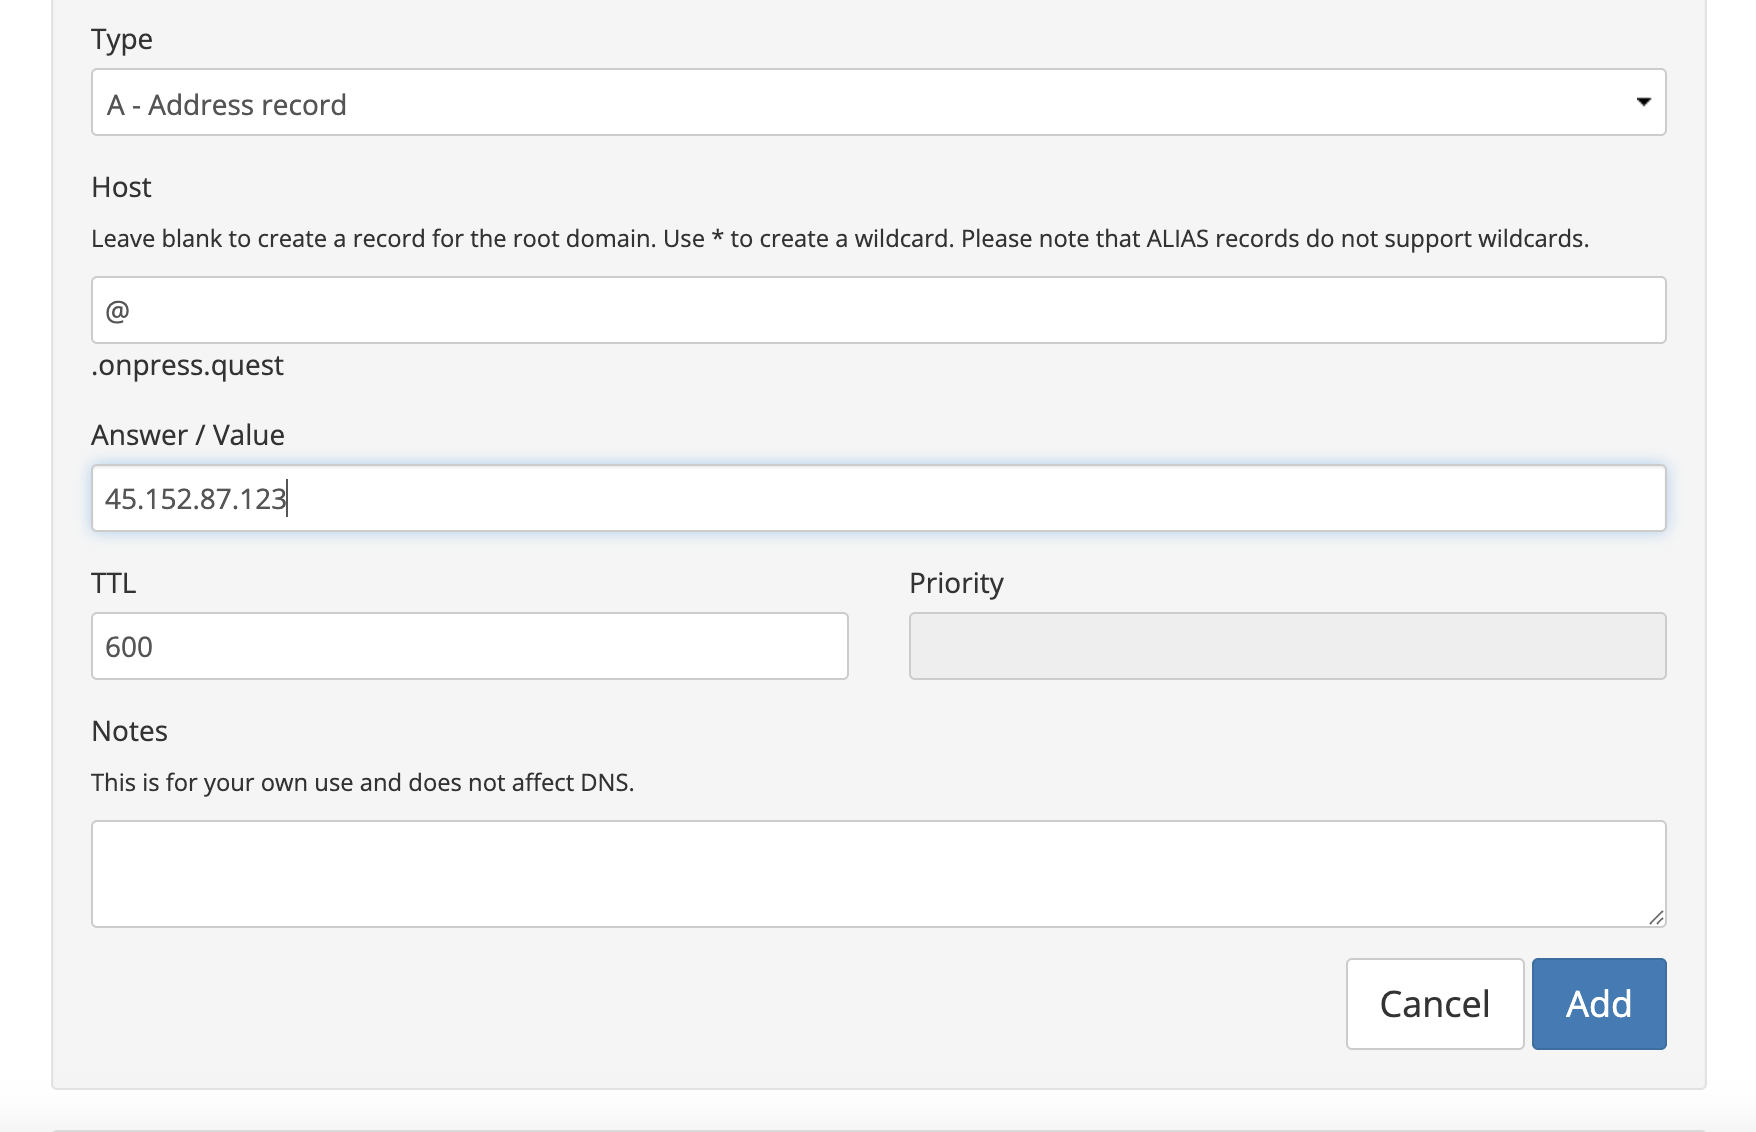The image size is (1756, 1132).
Task: Click the Notes textarea resize handle
Action: pyautogui.click(x=1656, y=917)
